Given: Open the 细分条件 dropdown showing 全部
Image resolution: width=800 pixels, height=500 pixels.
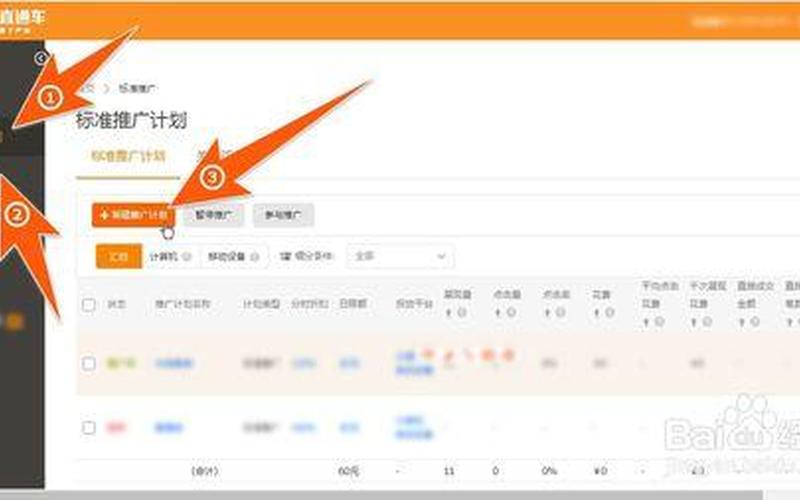Looking at the screenshot, I should pyautogui.click(x=400, y=256).
